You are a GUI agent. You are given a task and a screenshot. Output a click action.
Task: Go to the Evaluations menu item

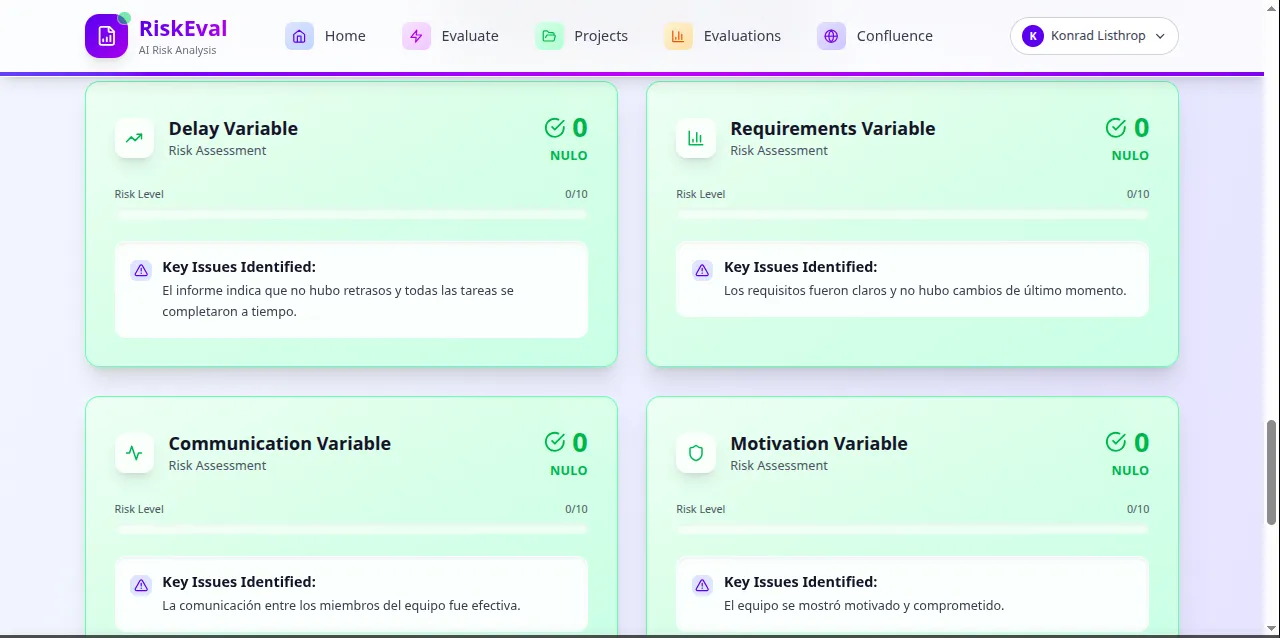point(742,36)
